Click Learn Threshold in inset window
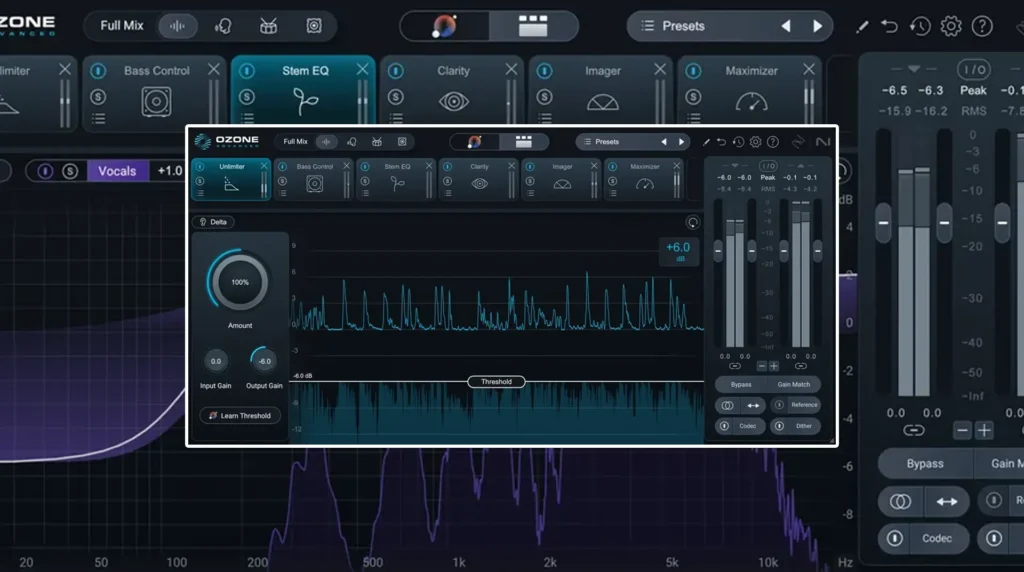This screenshot has height=572, width=1024. pos(240,415)
